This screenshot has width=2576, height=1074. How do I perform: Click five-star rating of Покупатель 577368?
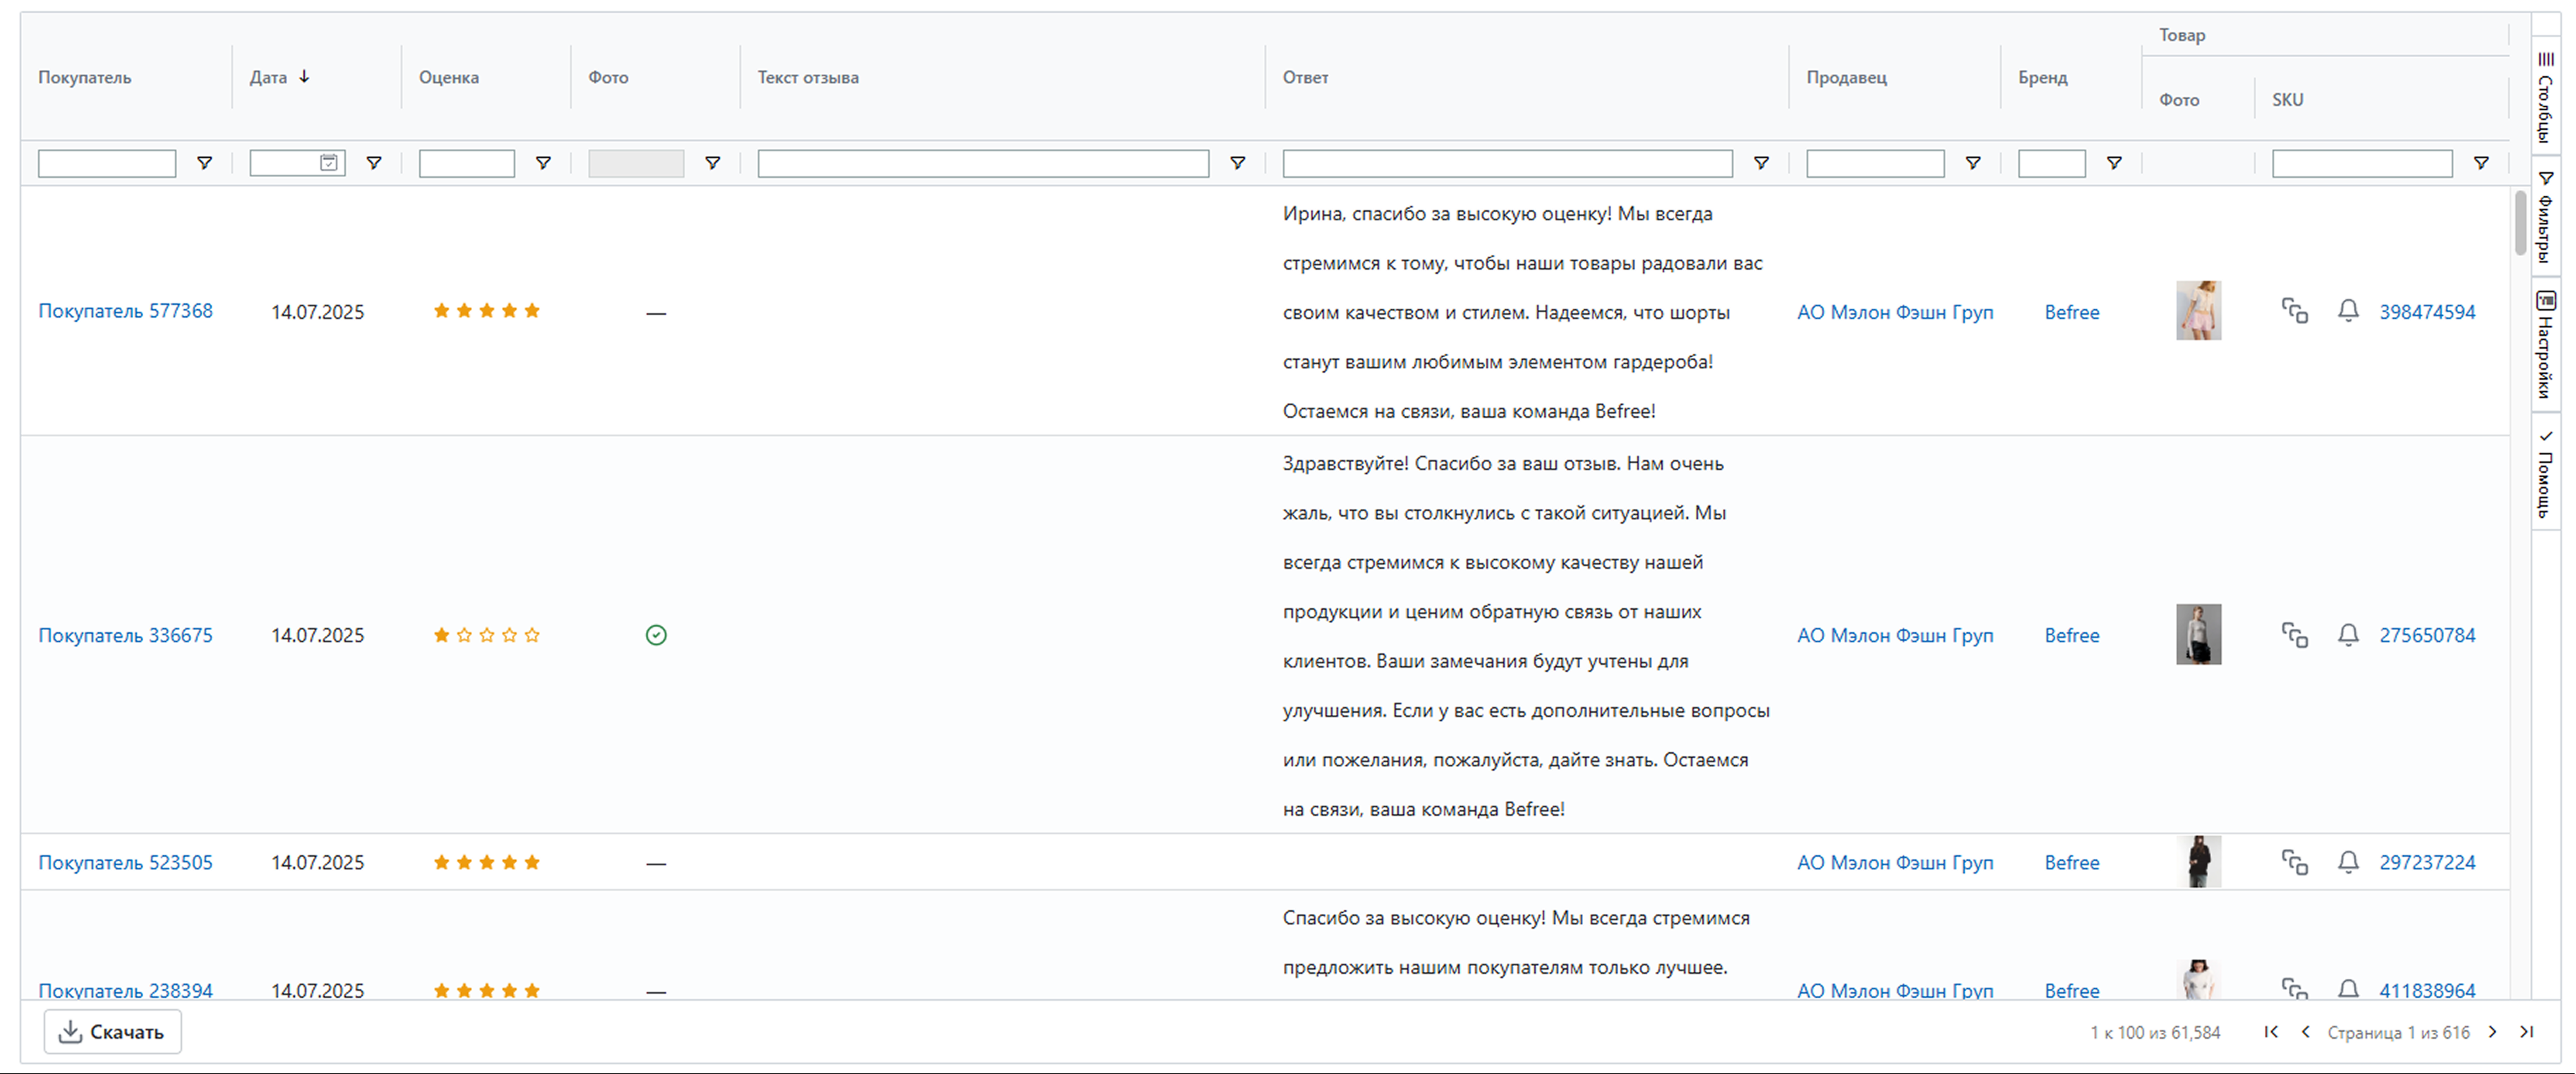[x=487, y=311]
